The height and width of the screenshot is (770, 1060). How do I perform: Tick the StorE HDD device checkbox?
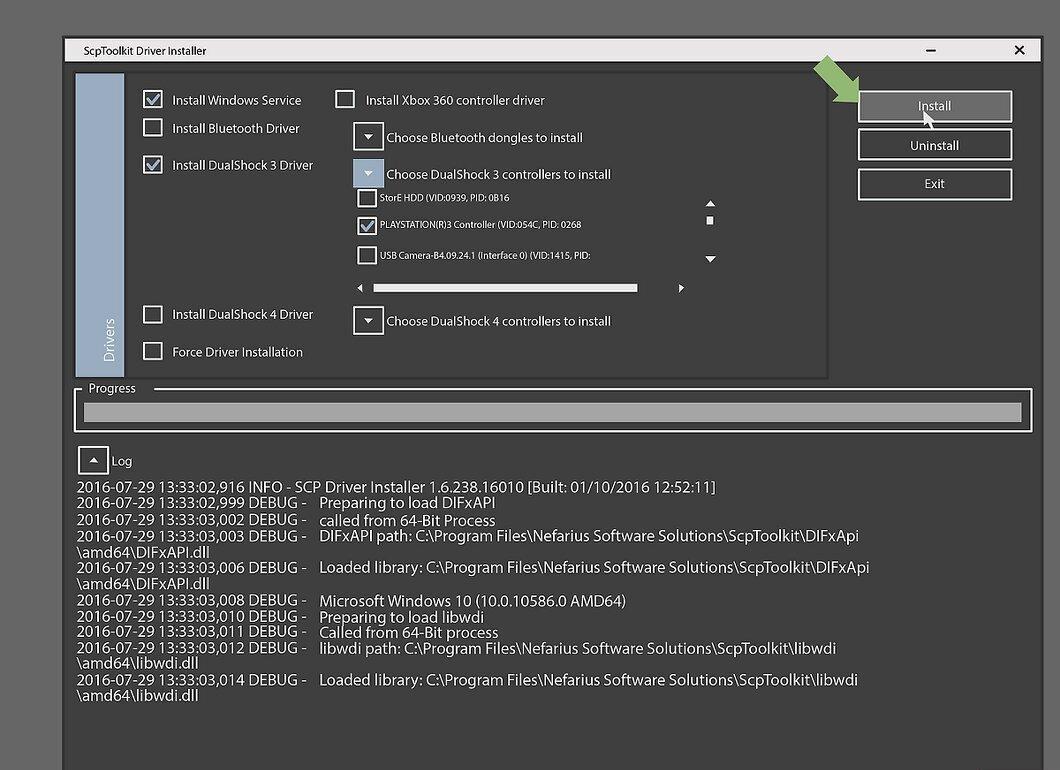pos(367,198)
